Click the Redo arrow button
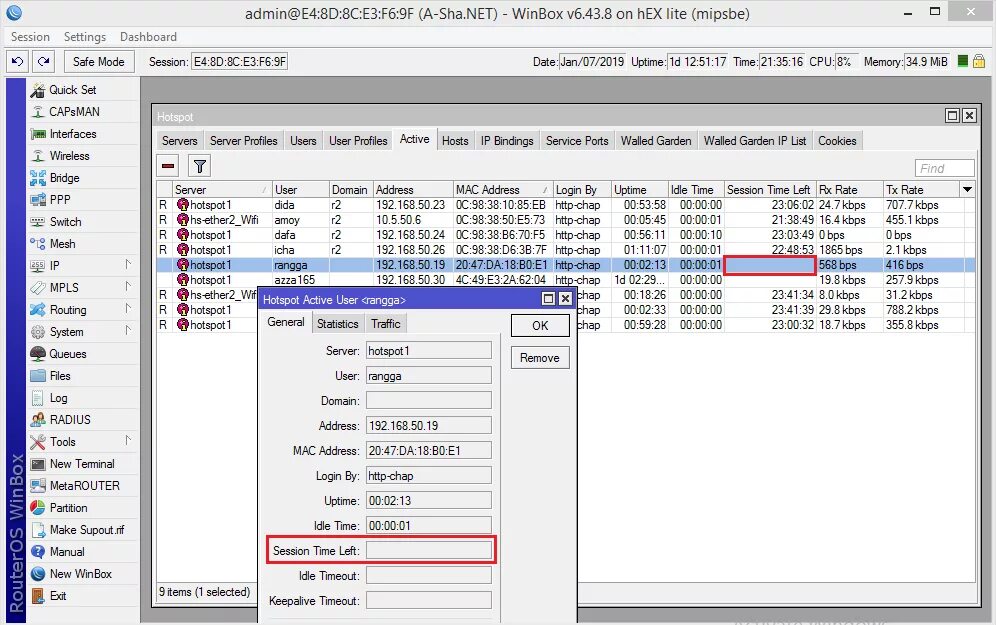The height and width of the screenshot is (625, 996). coord(43,62)
